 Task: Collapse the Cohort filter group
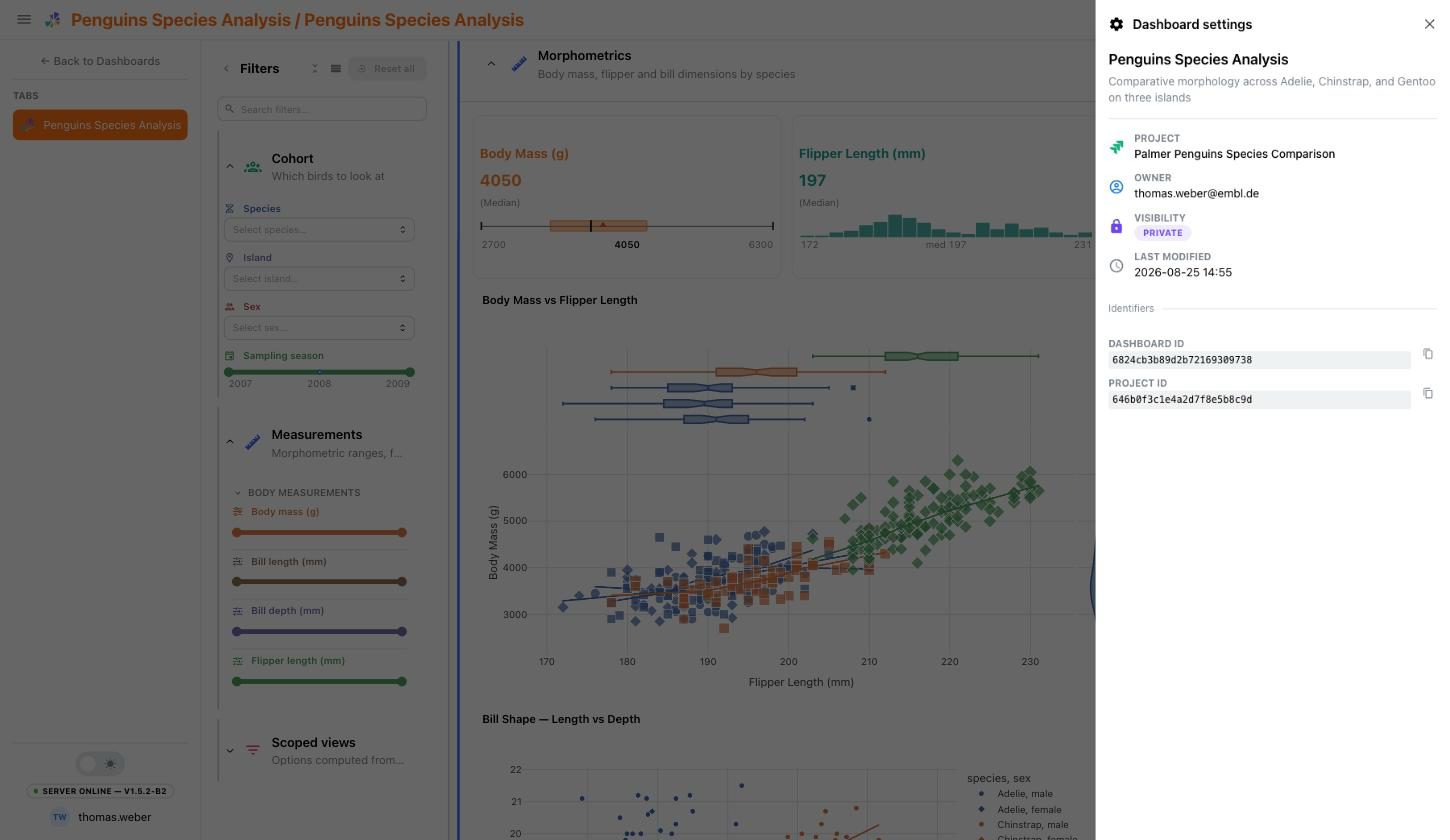[229, 167]
